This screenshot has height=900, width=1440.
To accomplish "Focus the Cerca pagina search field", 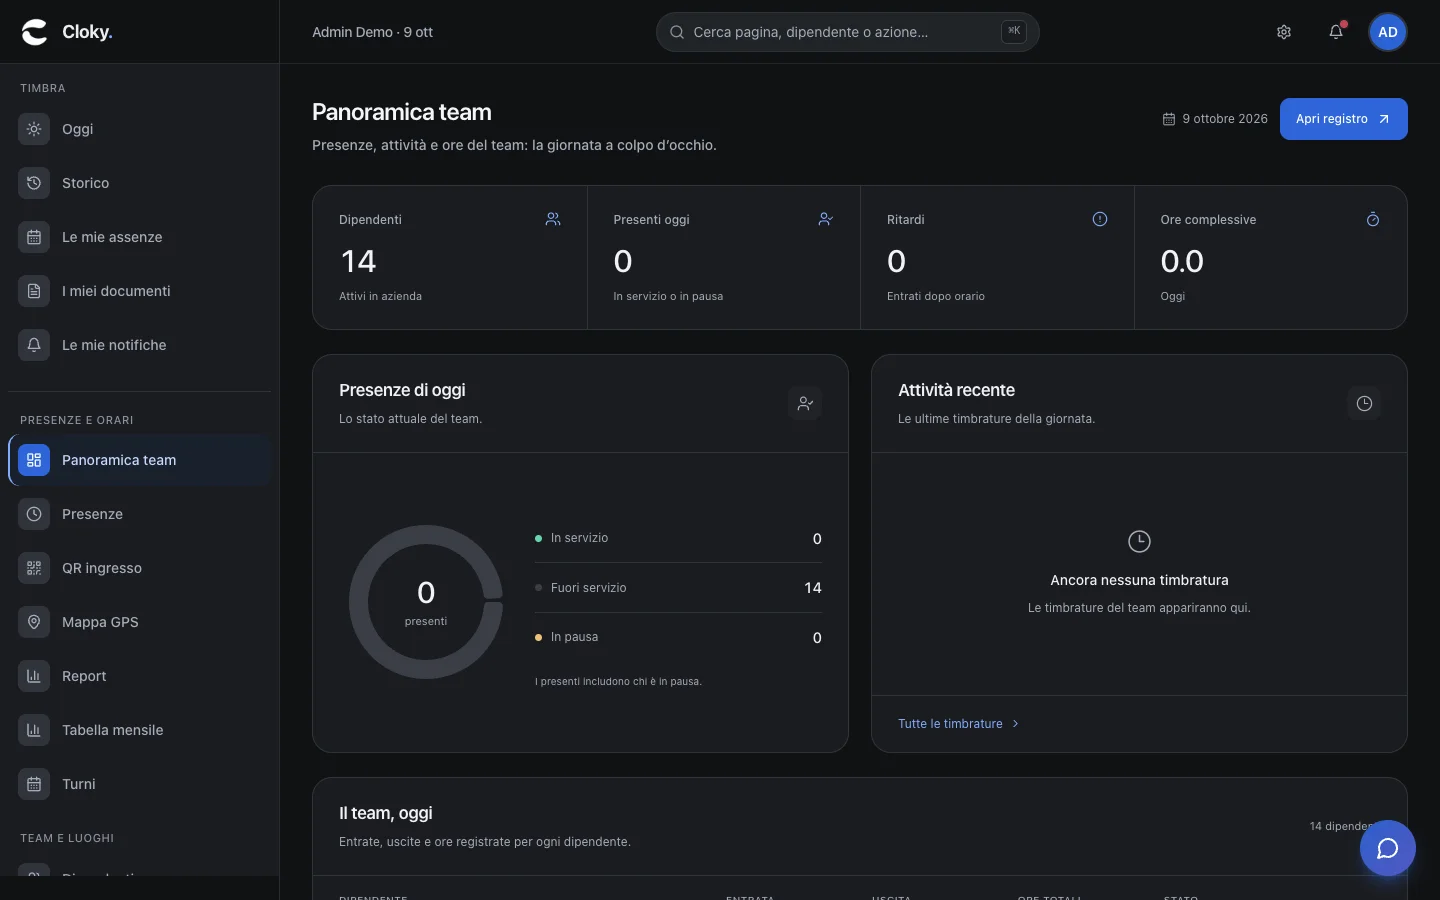I will click(x=847, y=32).
